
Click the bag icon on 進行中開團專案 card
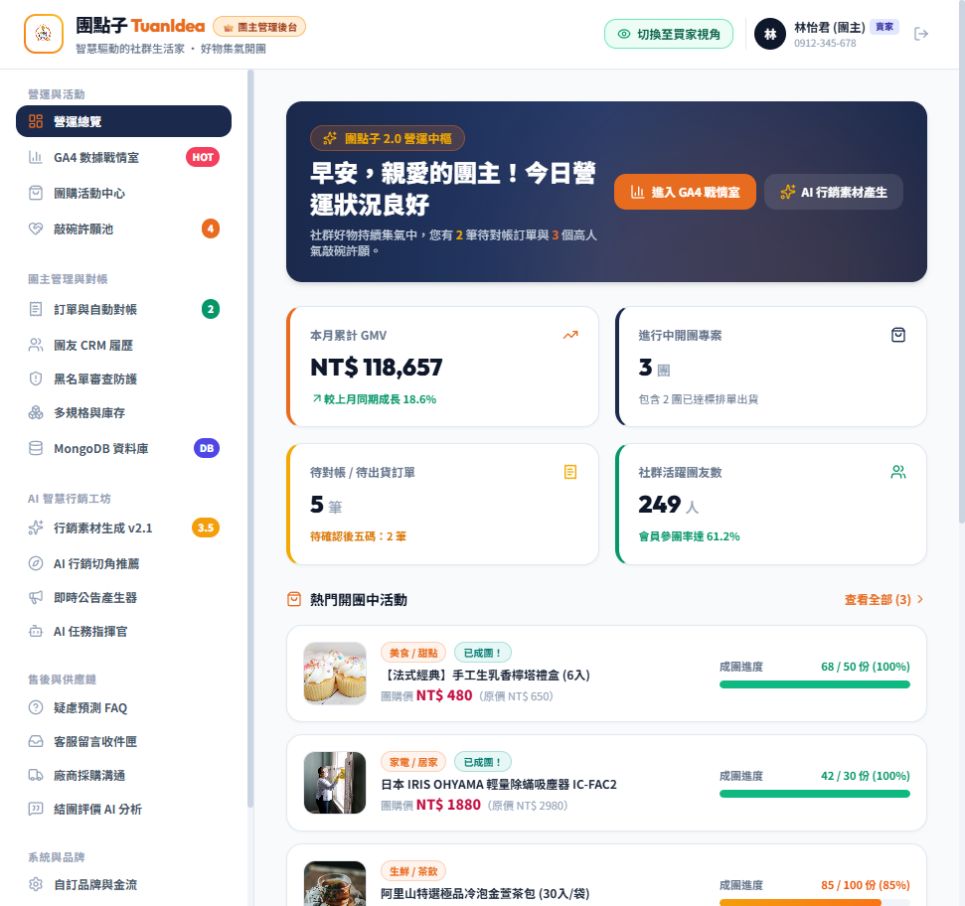pos(898,335)
